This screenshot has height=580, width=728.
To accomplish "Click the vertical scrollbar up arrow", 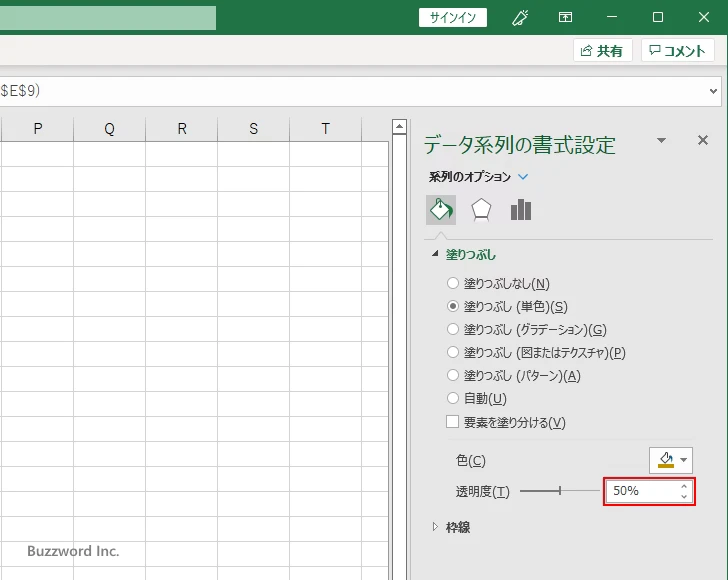I will point(399,126).
